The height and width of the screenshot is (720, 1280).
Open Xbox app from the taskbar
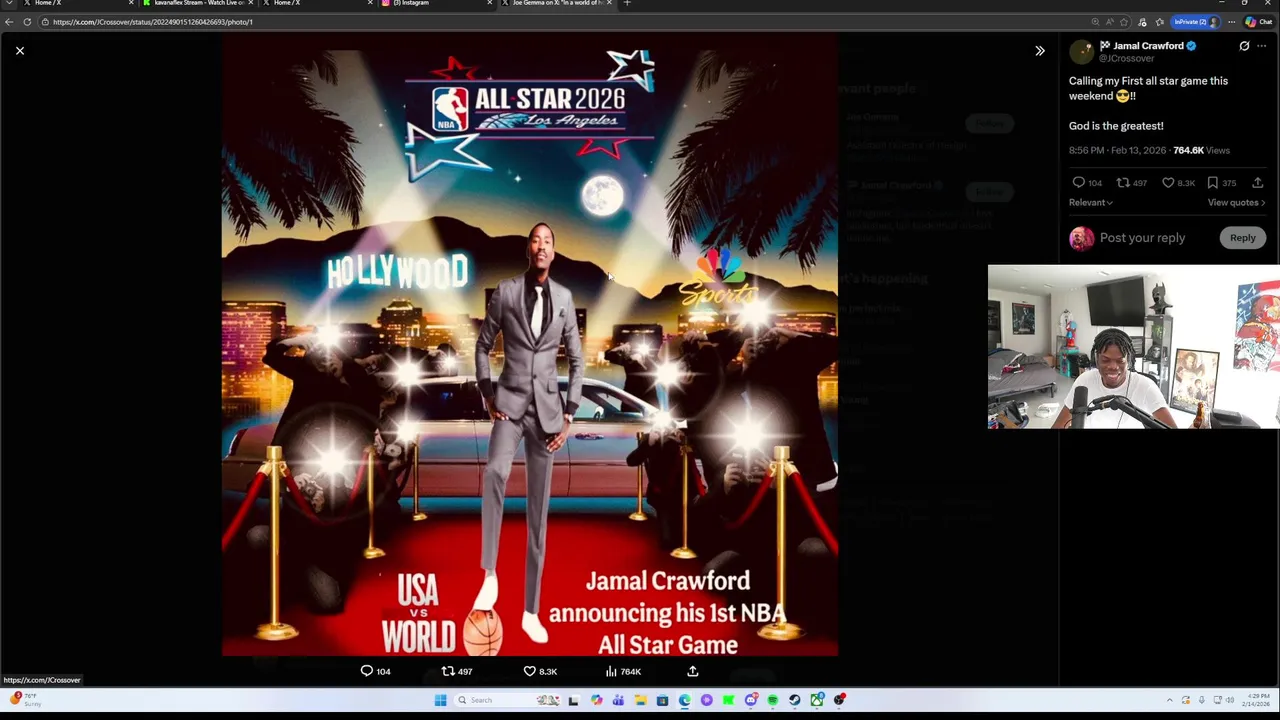817,700
